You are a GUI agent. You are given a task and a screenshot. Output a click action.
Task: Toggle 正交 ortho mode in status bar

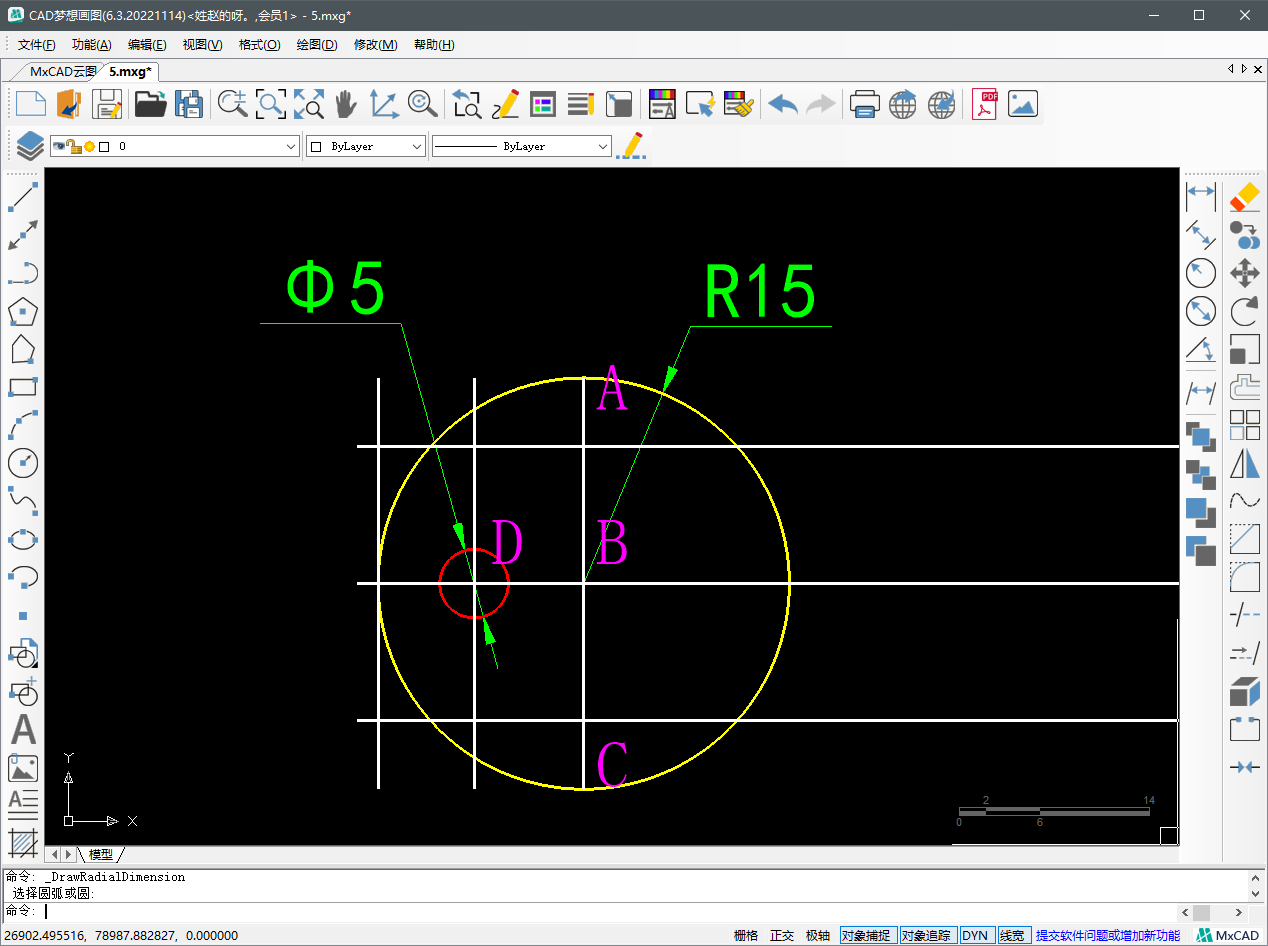(782, 935)
